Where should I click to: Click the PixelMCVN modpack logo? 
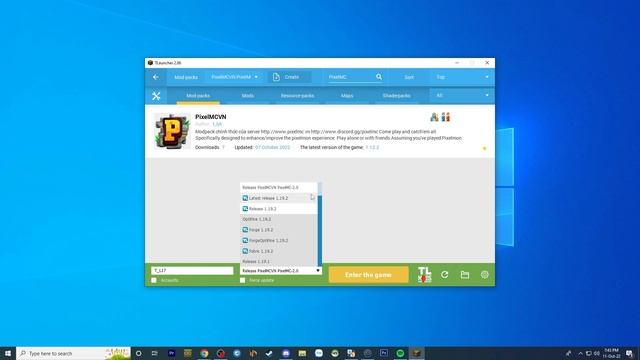172,131
